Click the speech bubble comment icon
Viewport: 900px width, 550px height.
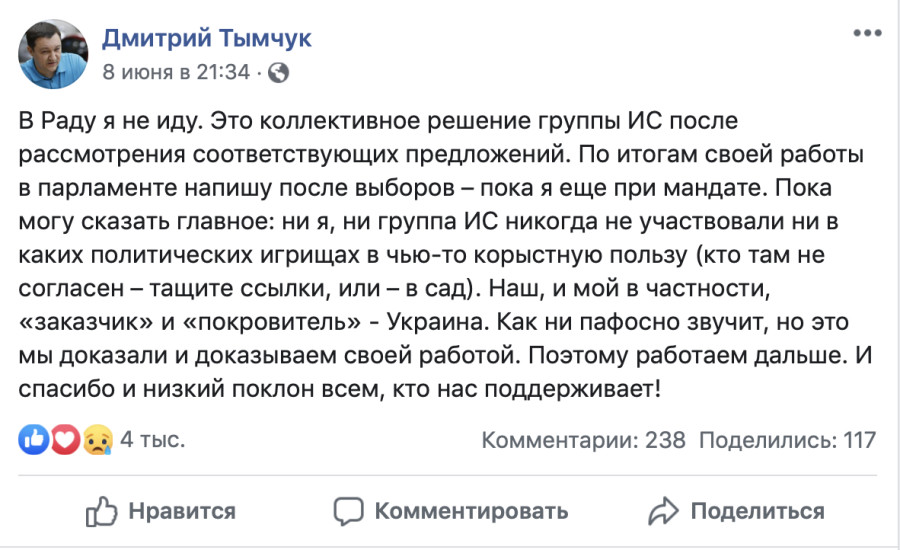pyautogui.click(x=348, y=511)
